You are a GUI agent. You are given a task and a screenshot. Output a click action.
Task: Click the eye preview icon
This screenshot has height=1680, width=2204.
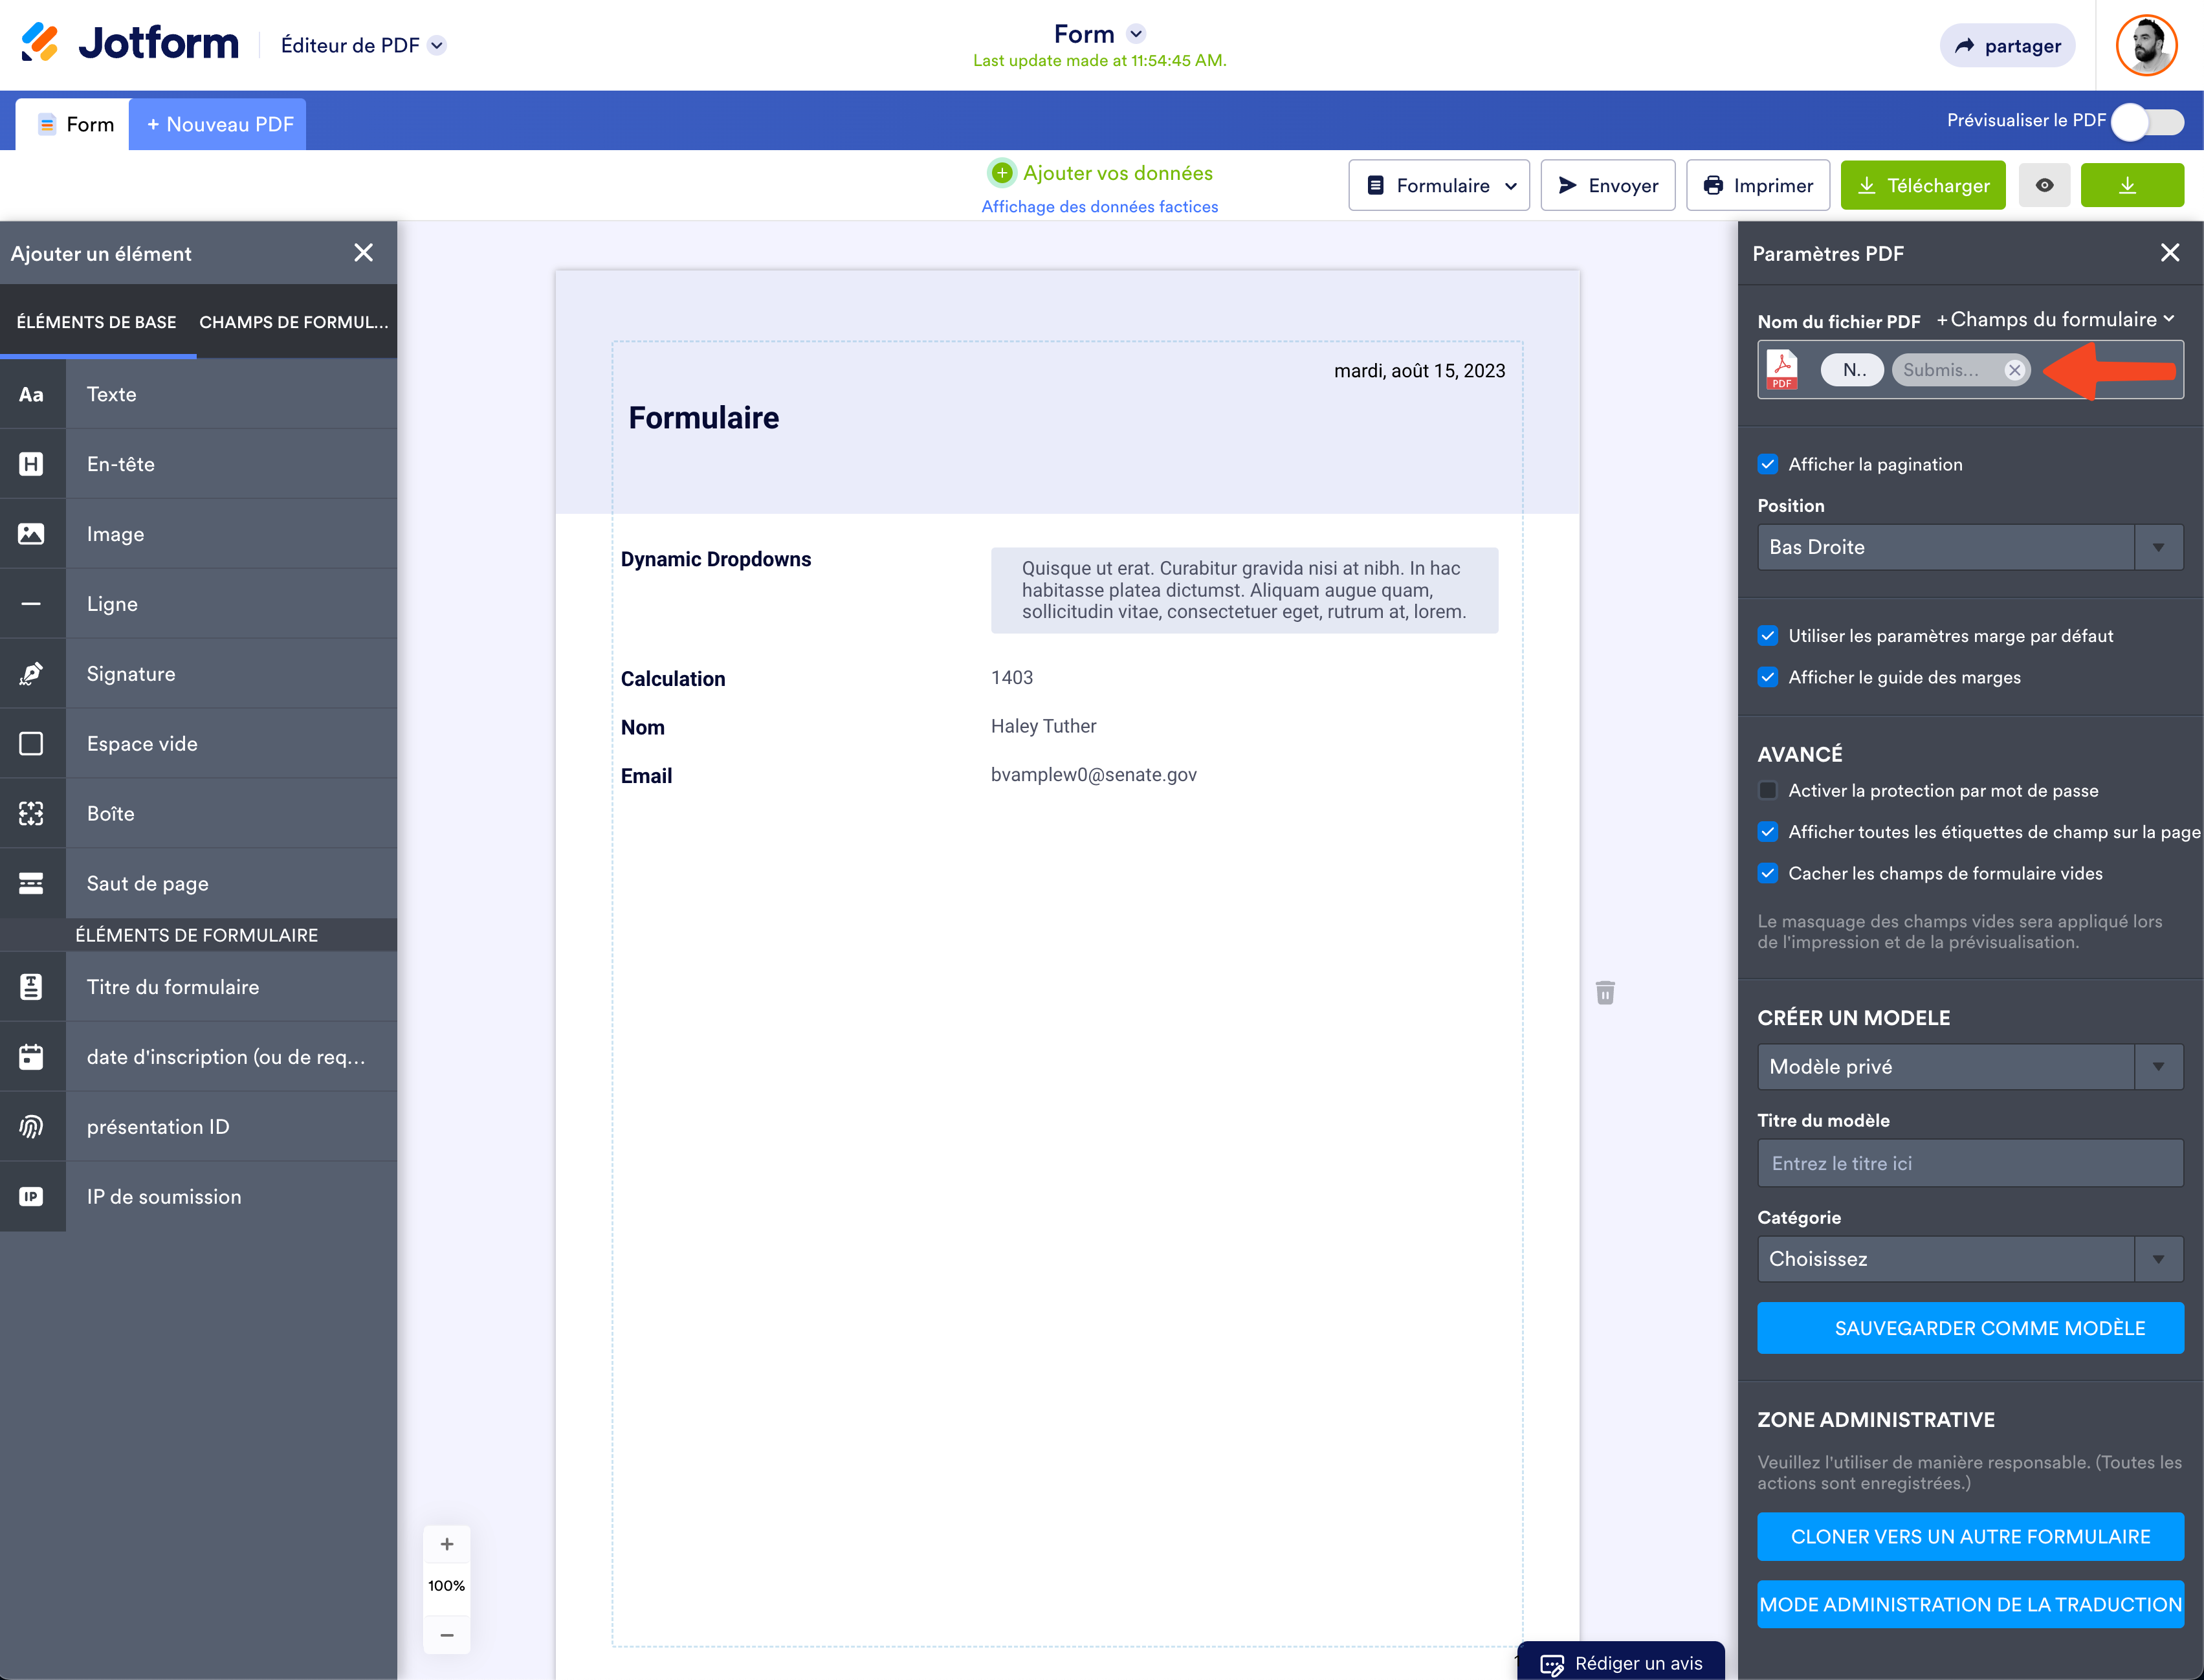click(x=2044, y=185)
